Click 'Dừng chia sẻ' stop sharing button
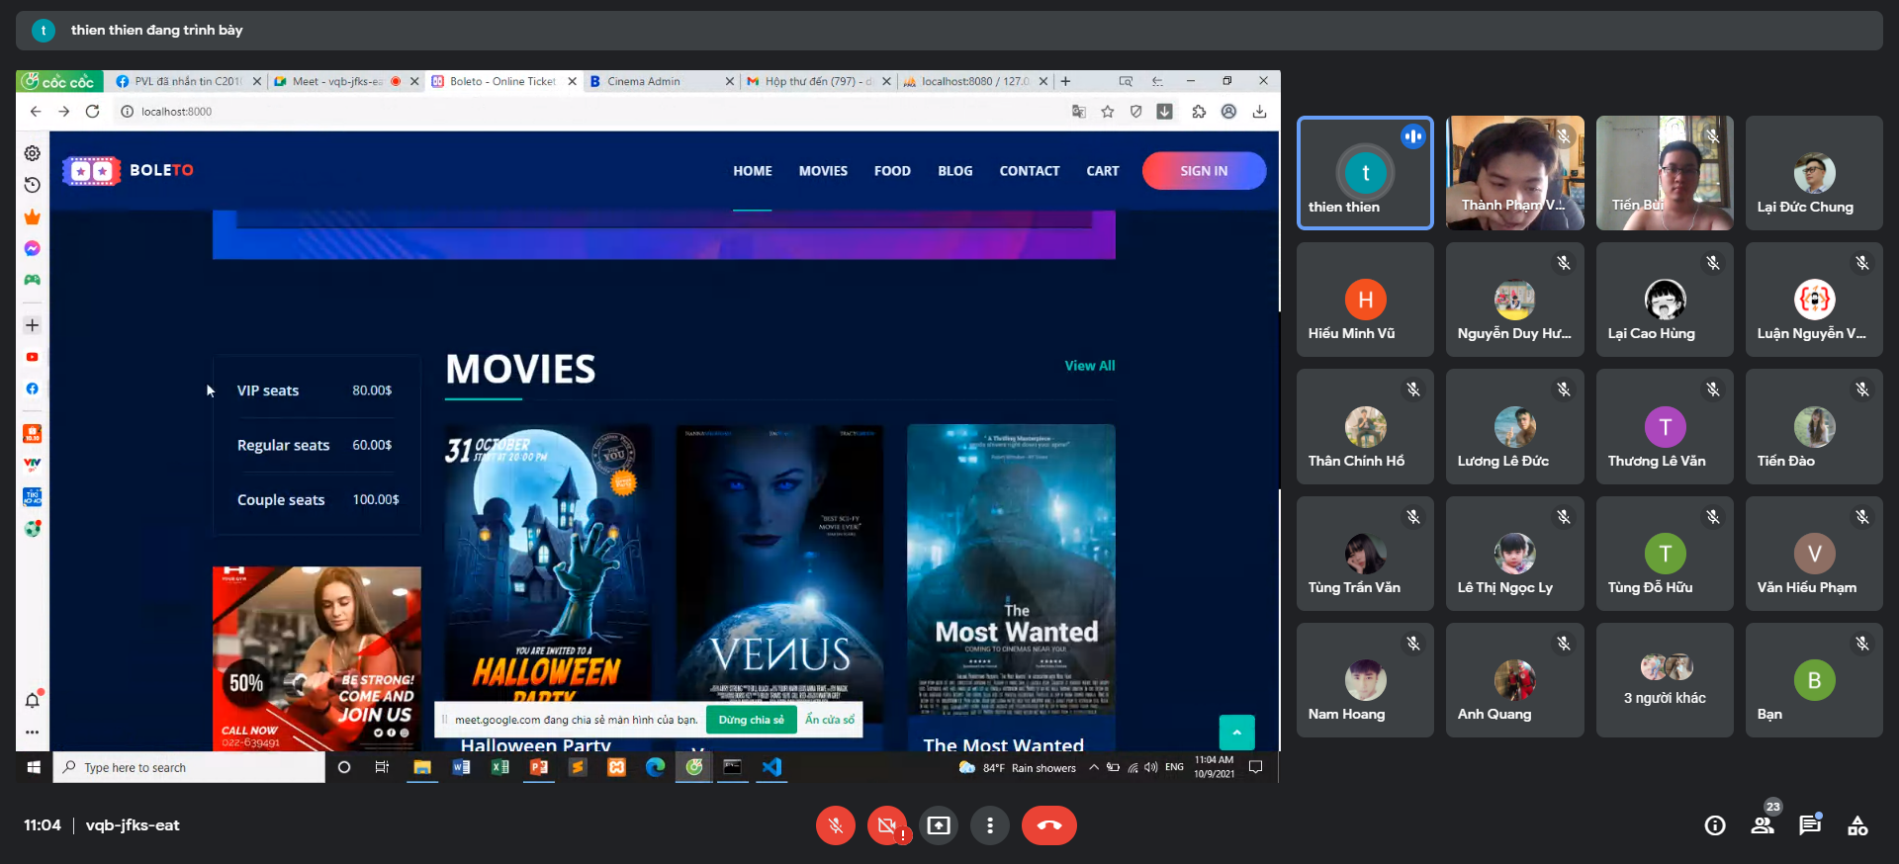The height and width of the screenshot is (864, 1899). tap(751, 719)
